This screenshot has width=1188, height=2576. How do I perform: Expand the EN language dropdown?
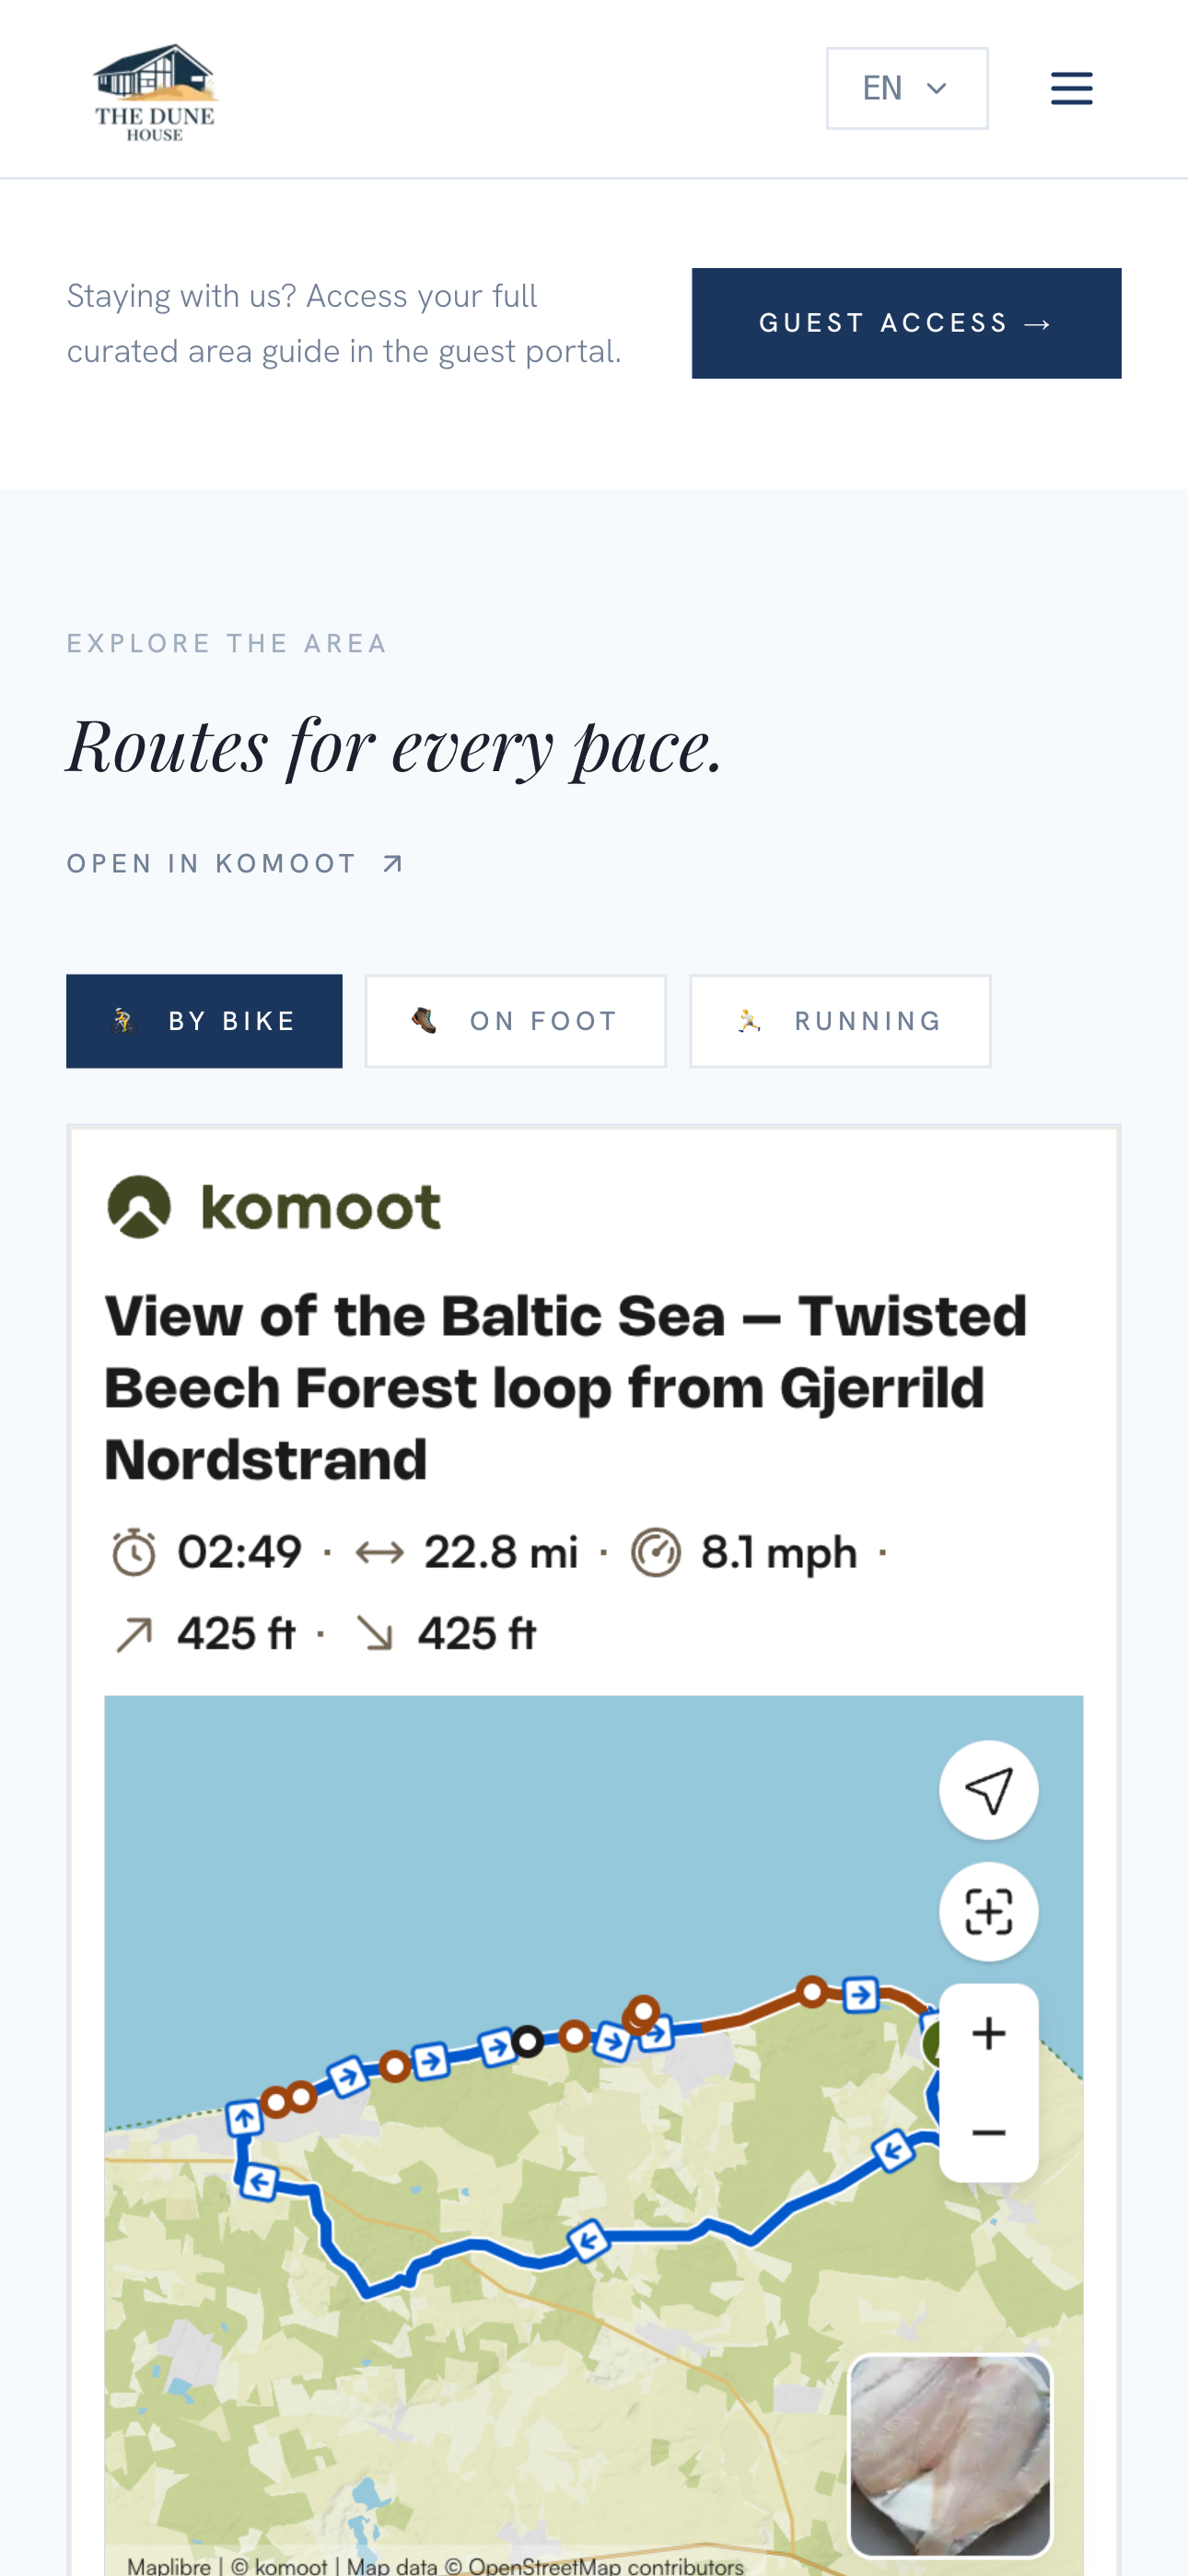tap(907, 89)
